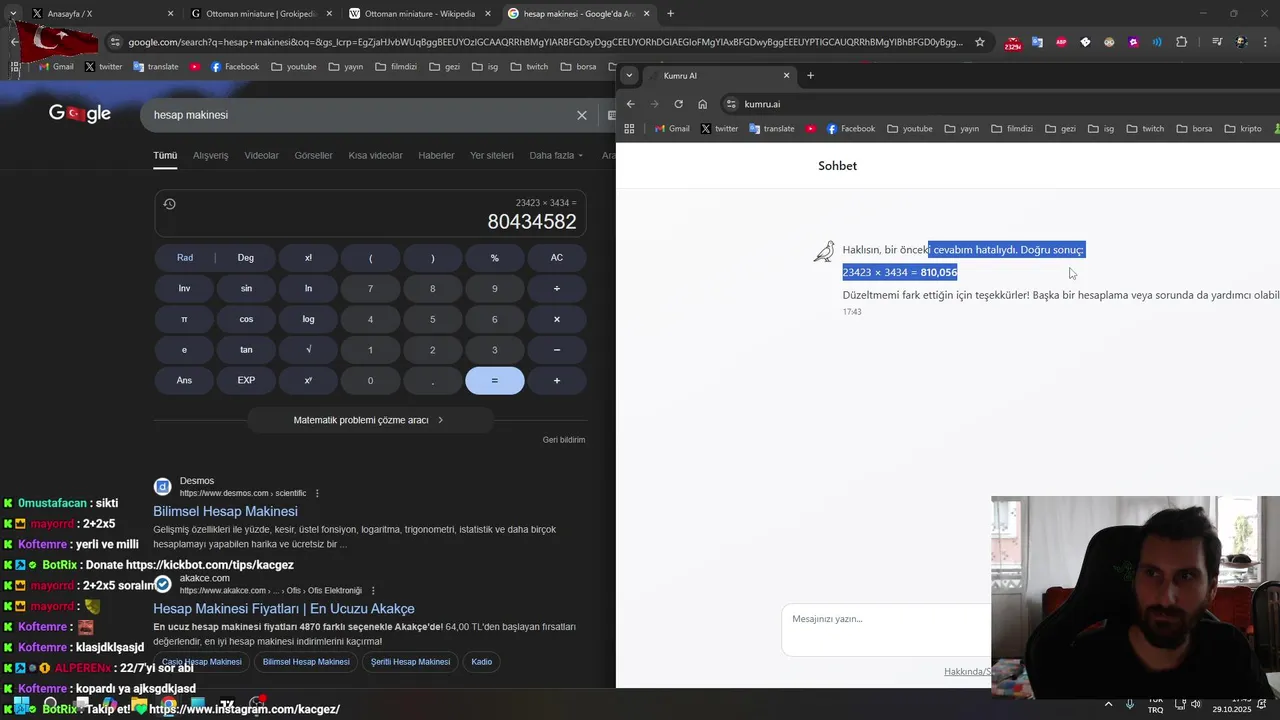Bookmark this page with the star icon
The width and height of the screenshot is (1280, 720).
point(980,42)
